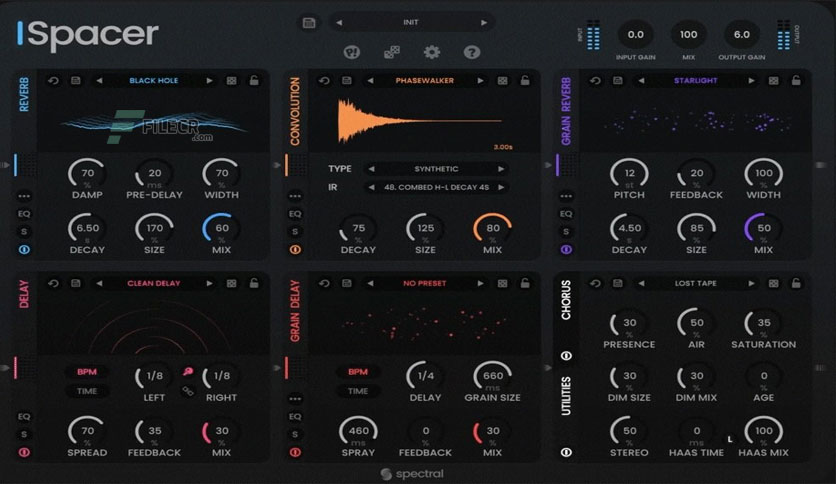The height and width of the screenshot is (484, 836).
Task: Toggle the Convolution power button
Action: point(295,249)
